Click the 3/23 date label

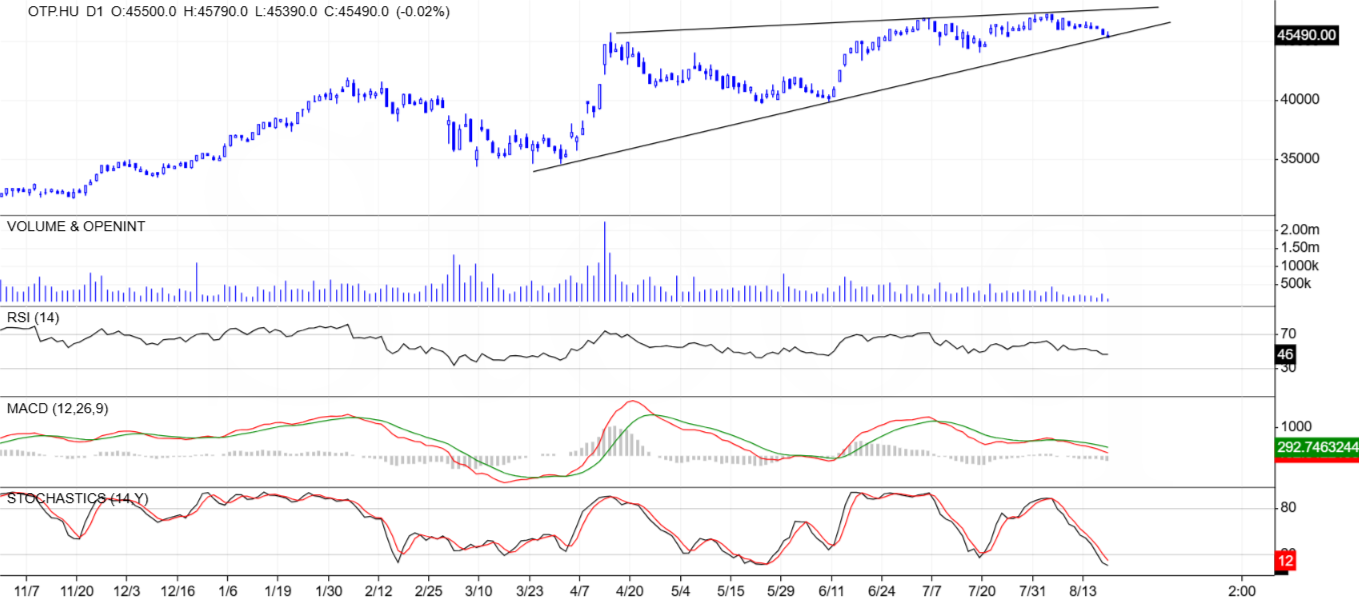(x=529, y=592)
